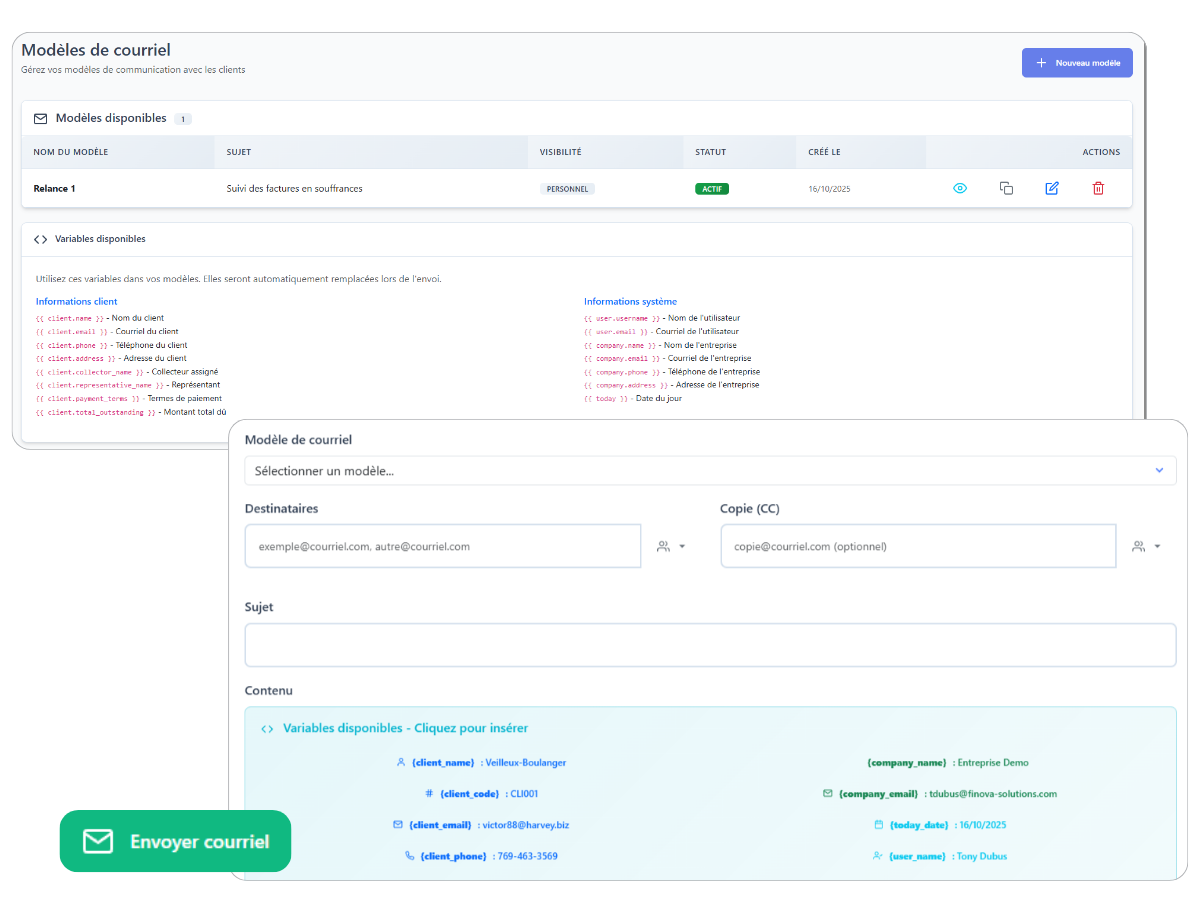Toggle the ACTIF status badge
This screenshot has width=1200, height=900.
711,188
